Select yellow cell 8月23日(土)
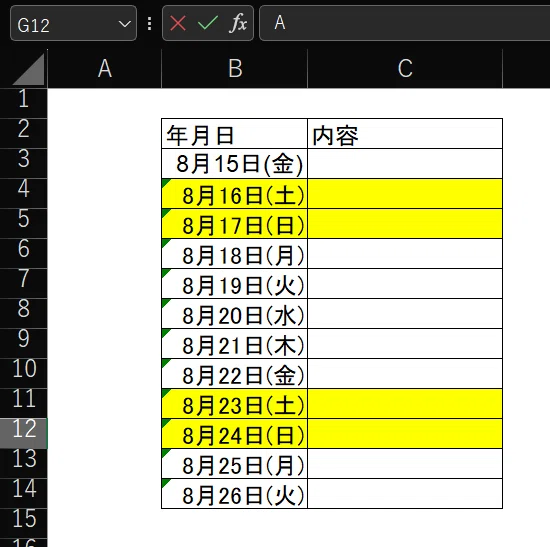This screenshot has height=547, width=550. [234, 403]
